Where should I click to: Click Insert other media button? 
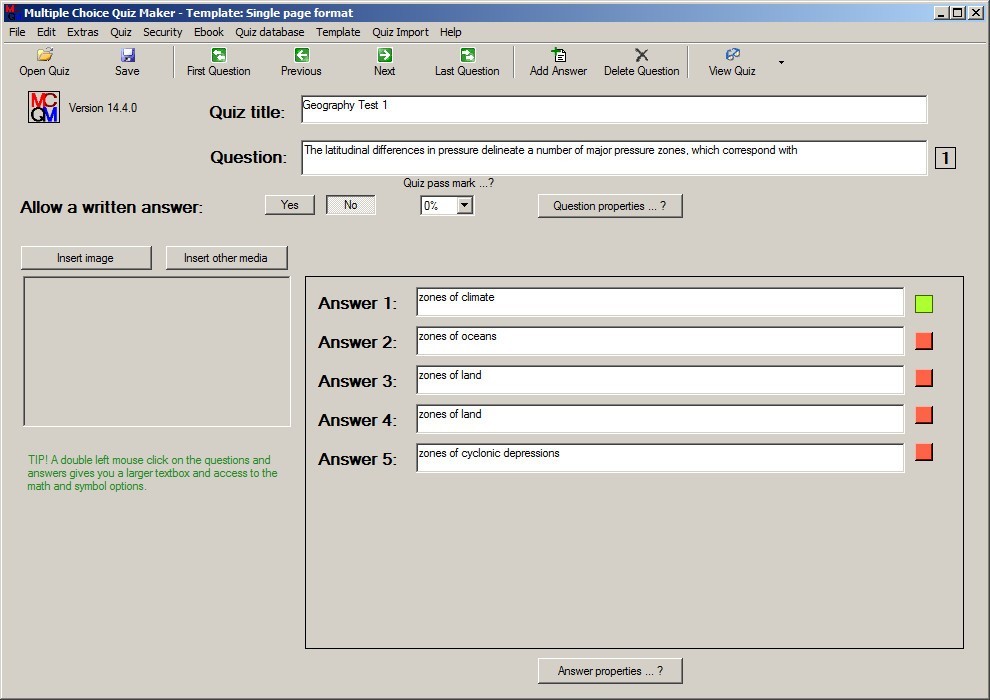tap(226, 258)
